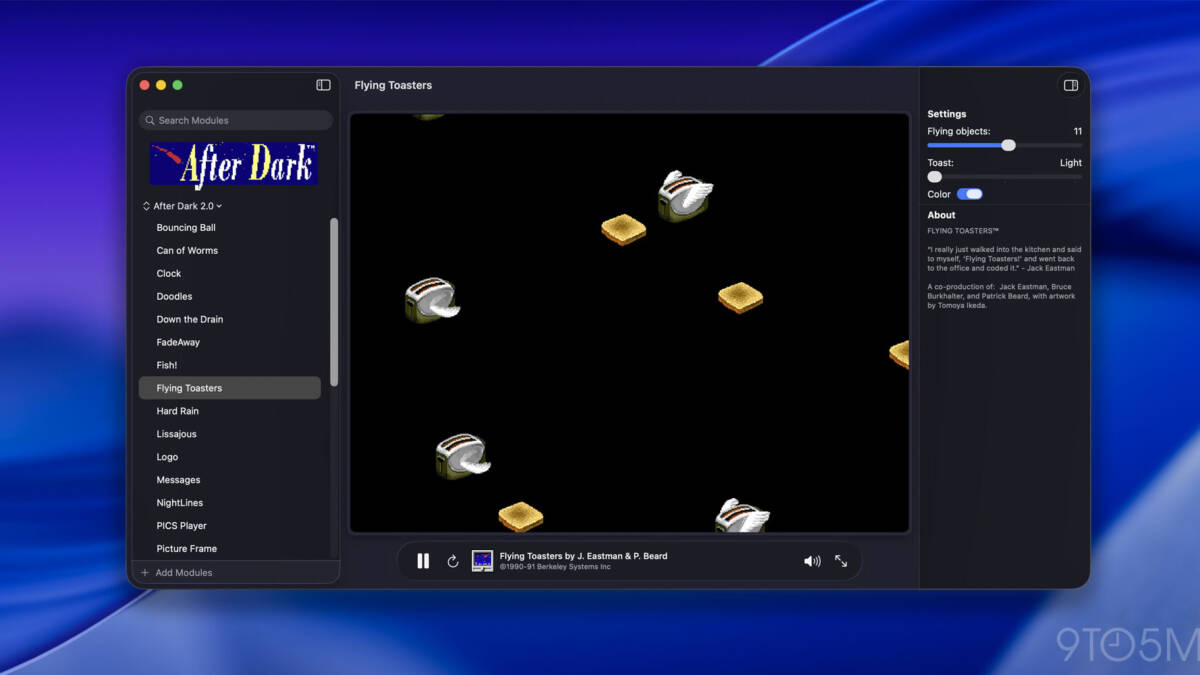
Task: Click the Flying objects value 11
Action: click(x=1078, y=131)
